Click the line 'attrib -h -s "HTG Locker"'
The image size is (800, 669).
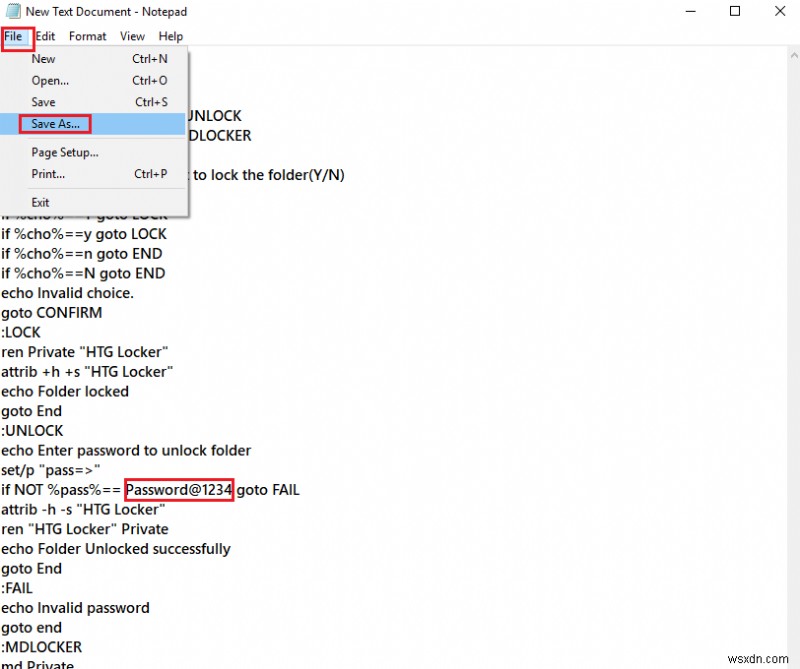[83, 509]
